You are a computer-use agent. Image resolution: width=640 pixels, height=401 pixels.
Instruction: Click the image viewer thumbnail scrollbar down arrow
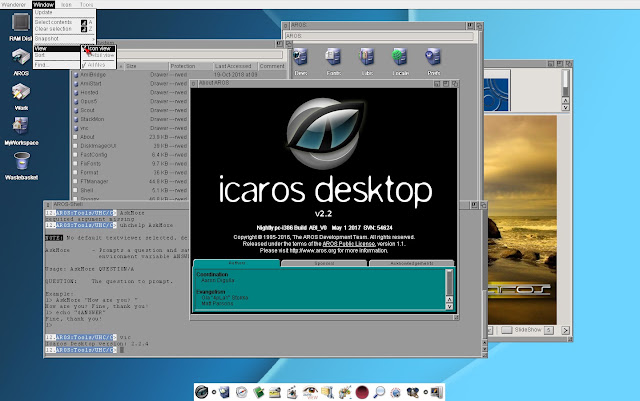(x=565, y=107)
